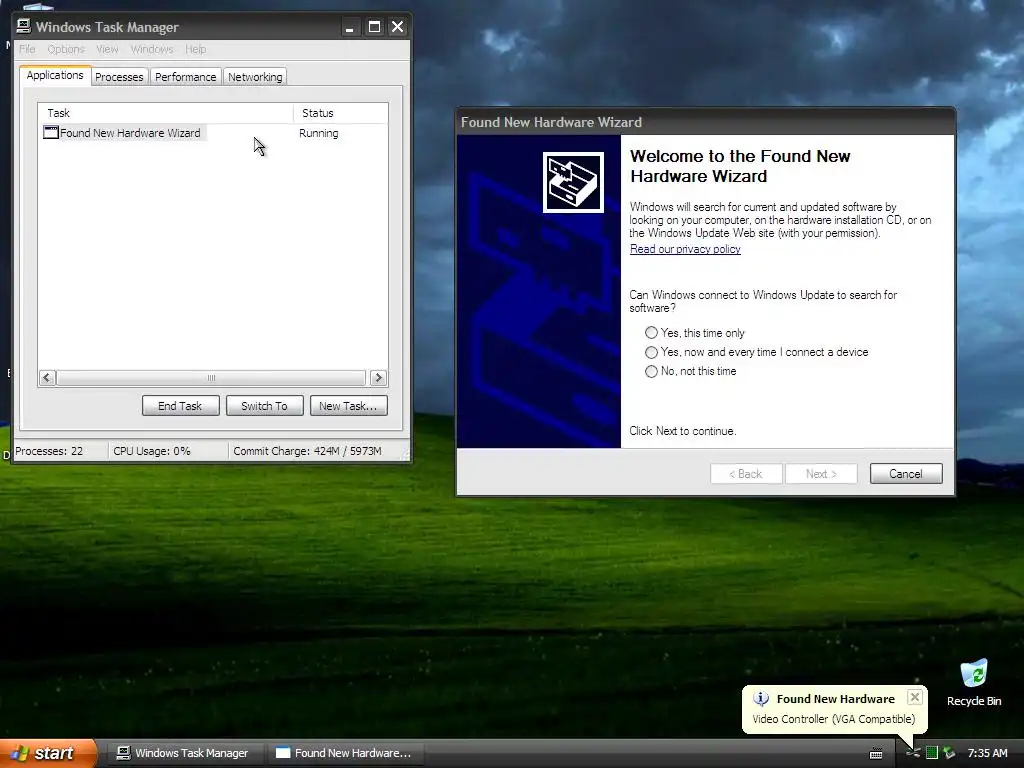
Task: Click the 'Video Controller (VGA Compatible)' balloon text
Action: click(833, 719)
